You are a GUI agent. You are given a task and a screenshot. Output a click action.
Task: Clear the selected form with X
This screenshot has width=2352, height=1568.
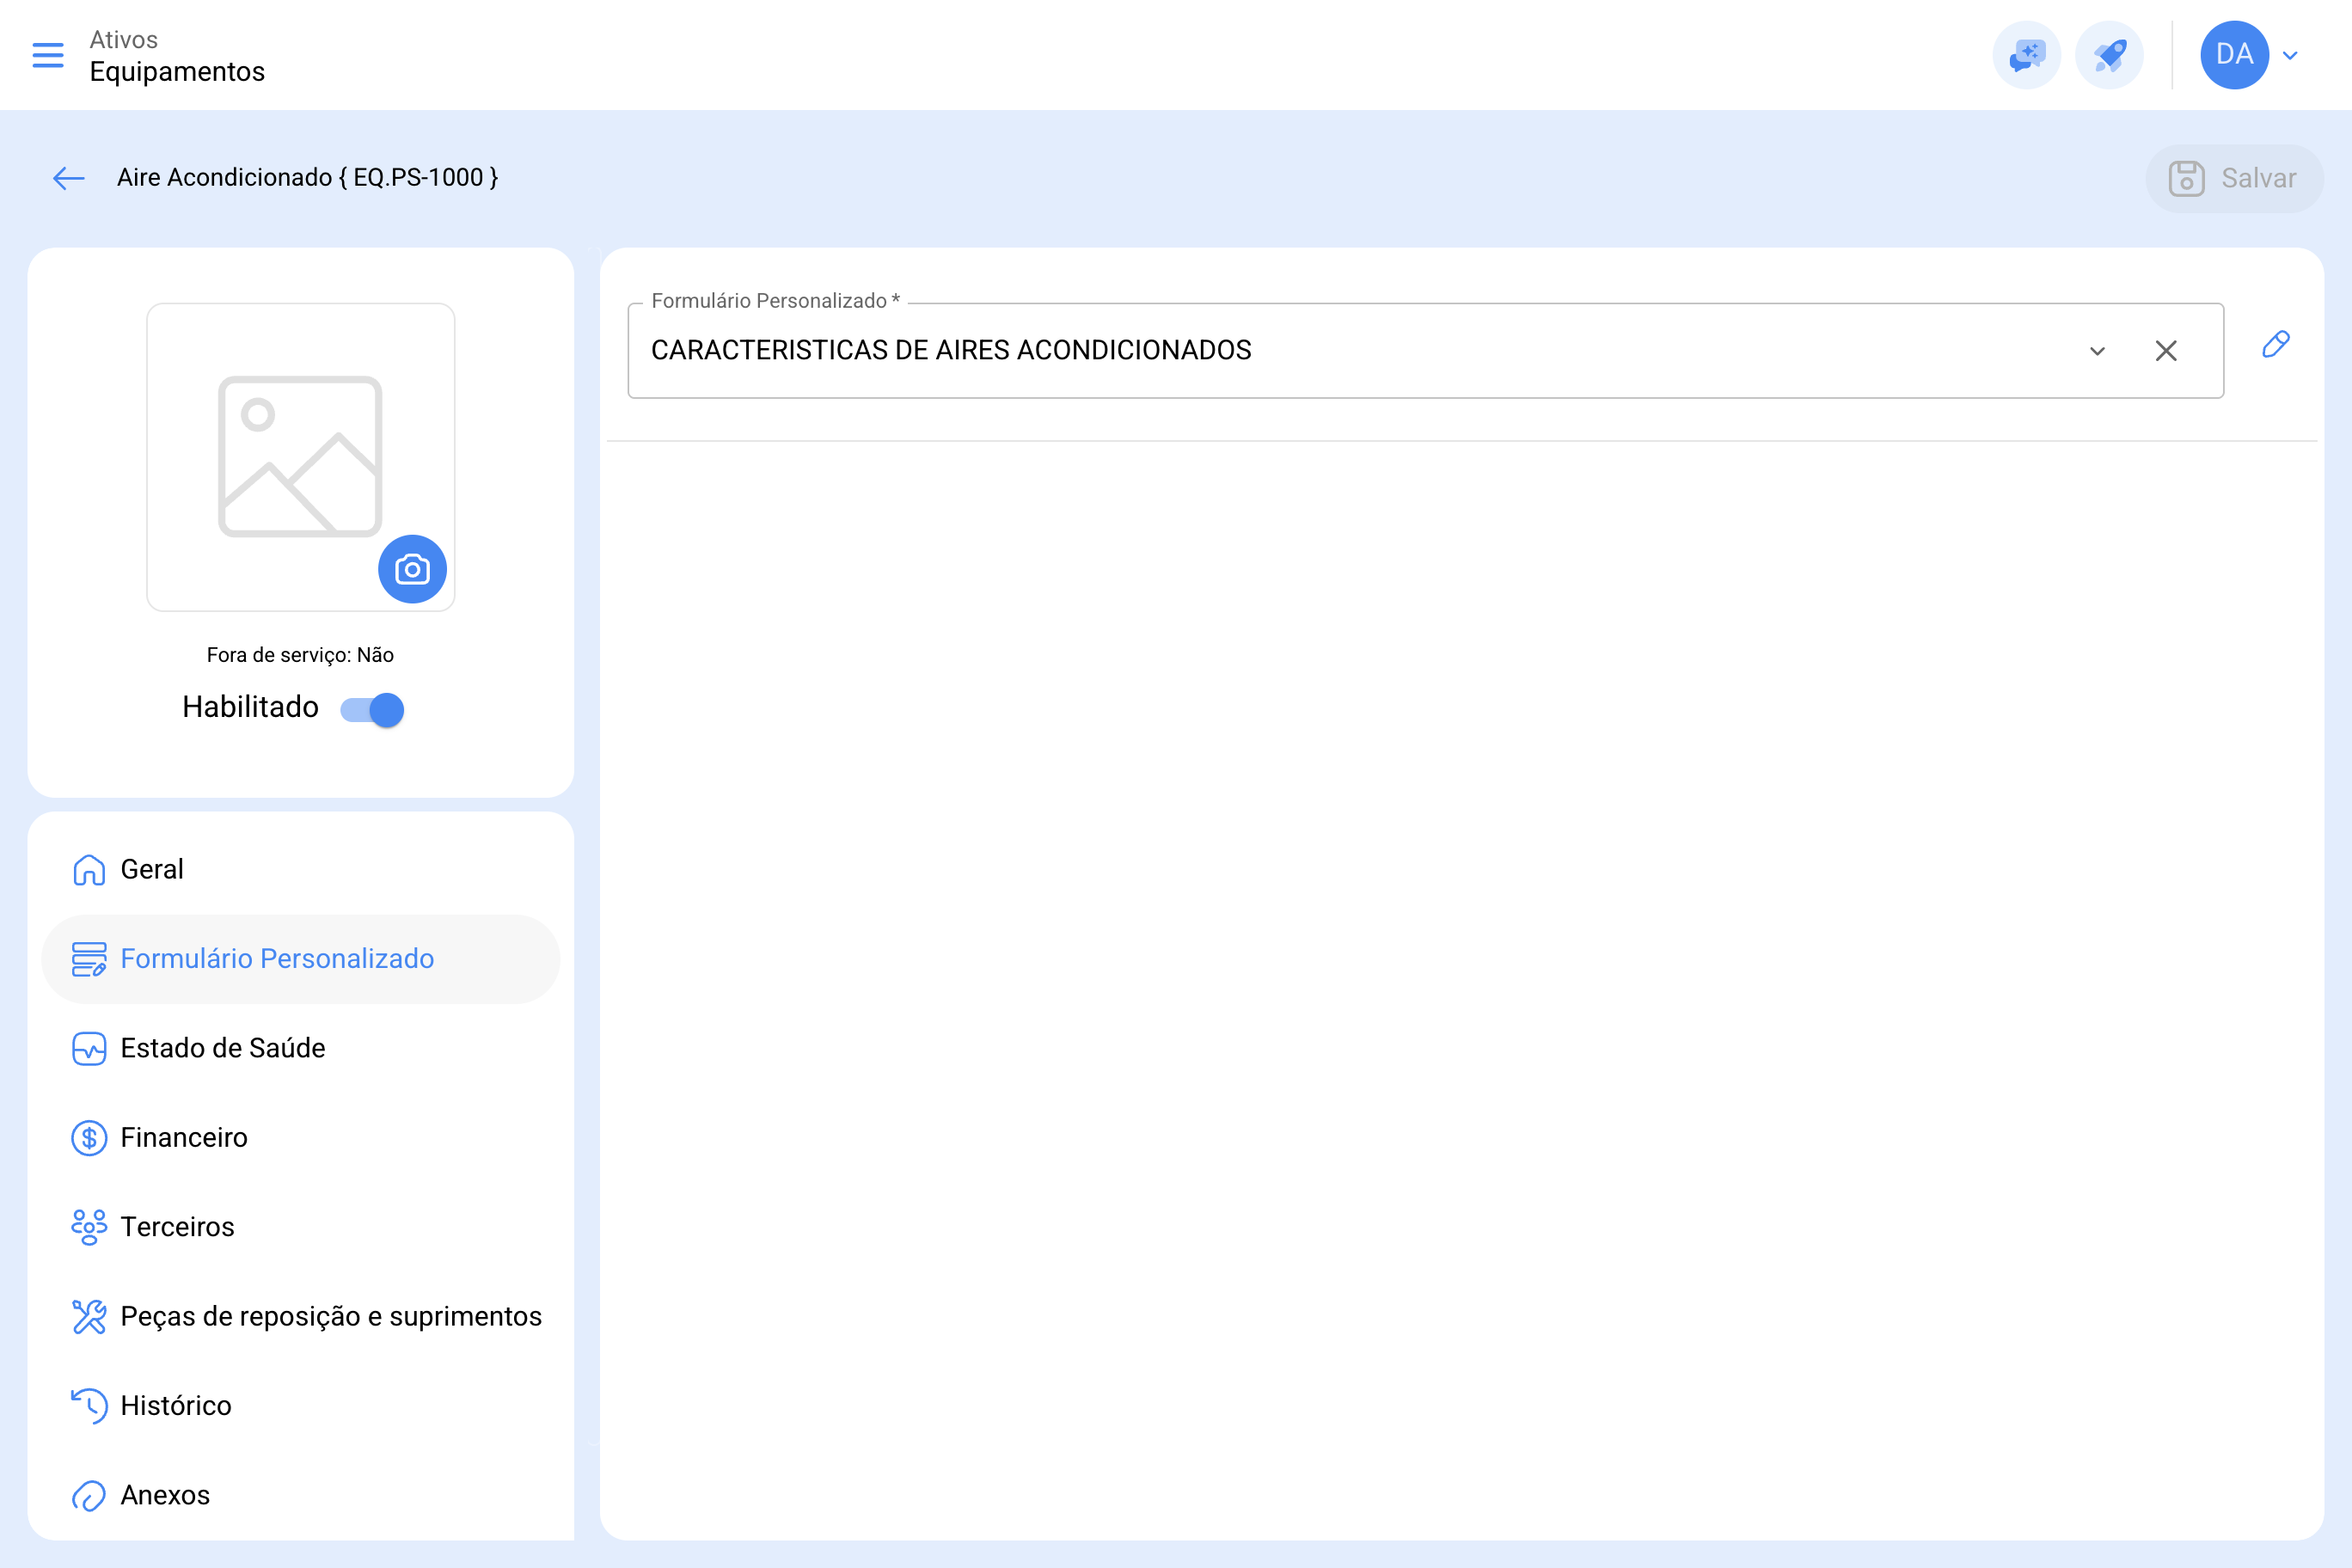click(2166, 351)
